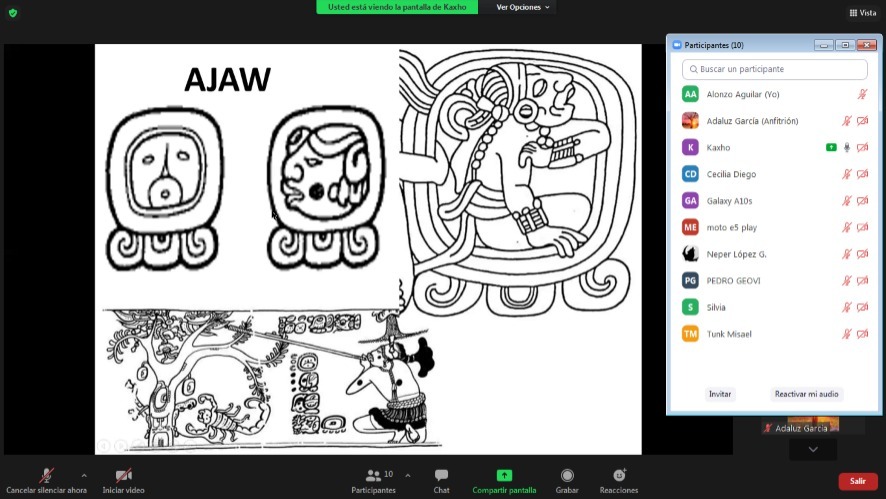886x499 pixels.
Task: Click the AA avatar of Alonzo Aguilar
Action: tap(690, 94)
